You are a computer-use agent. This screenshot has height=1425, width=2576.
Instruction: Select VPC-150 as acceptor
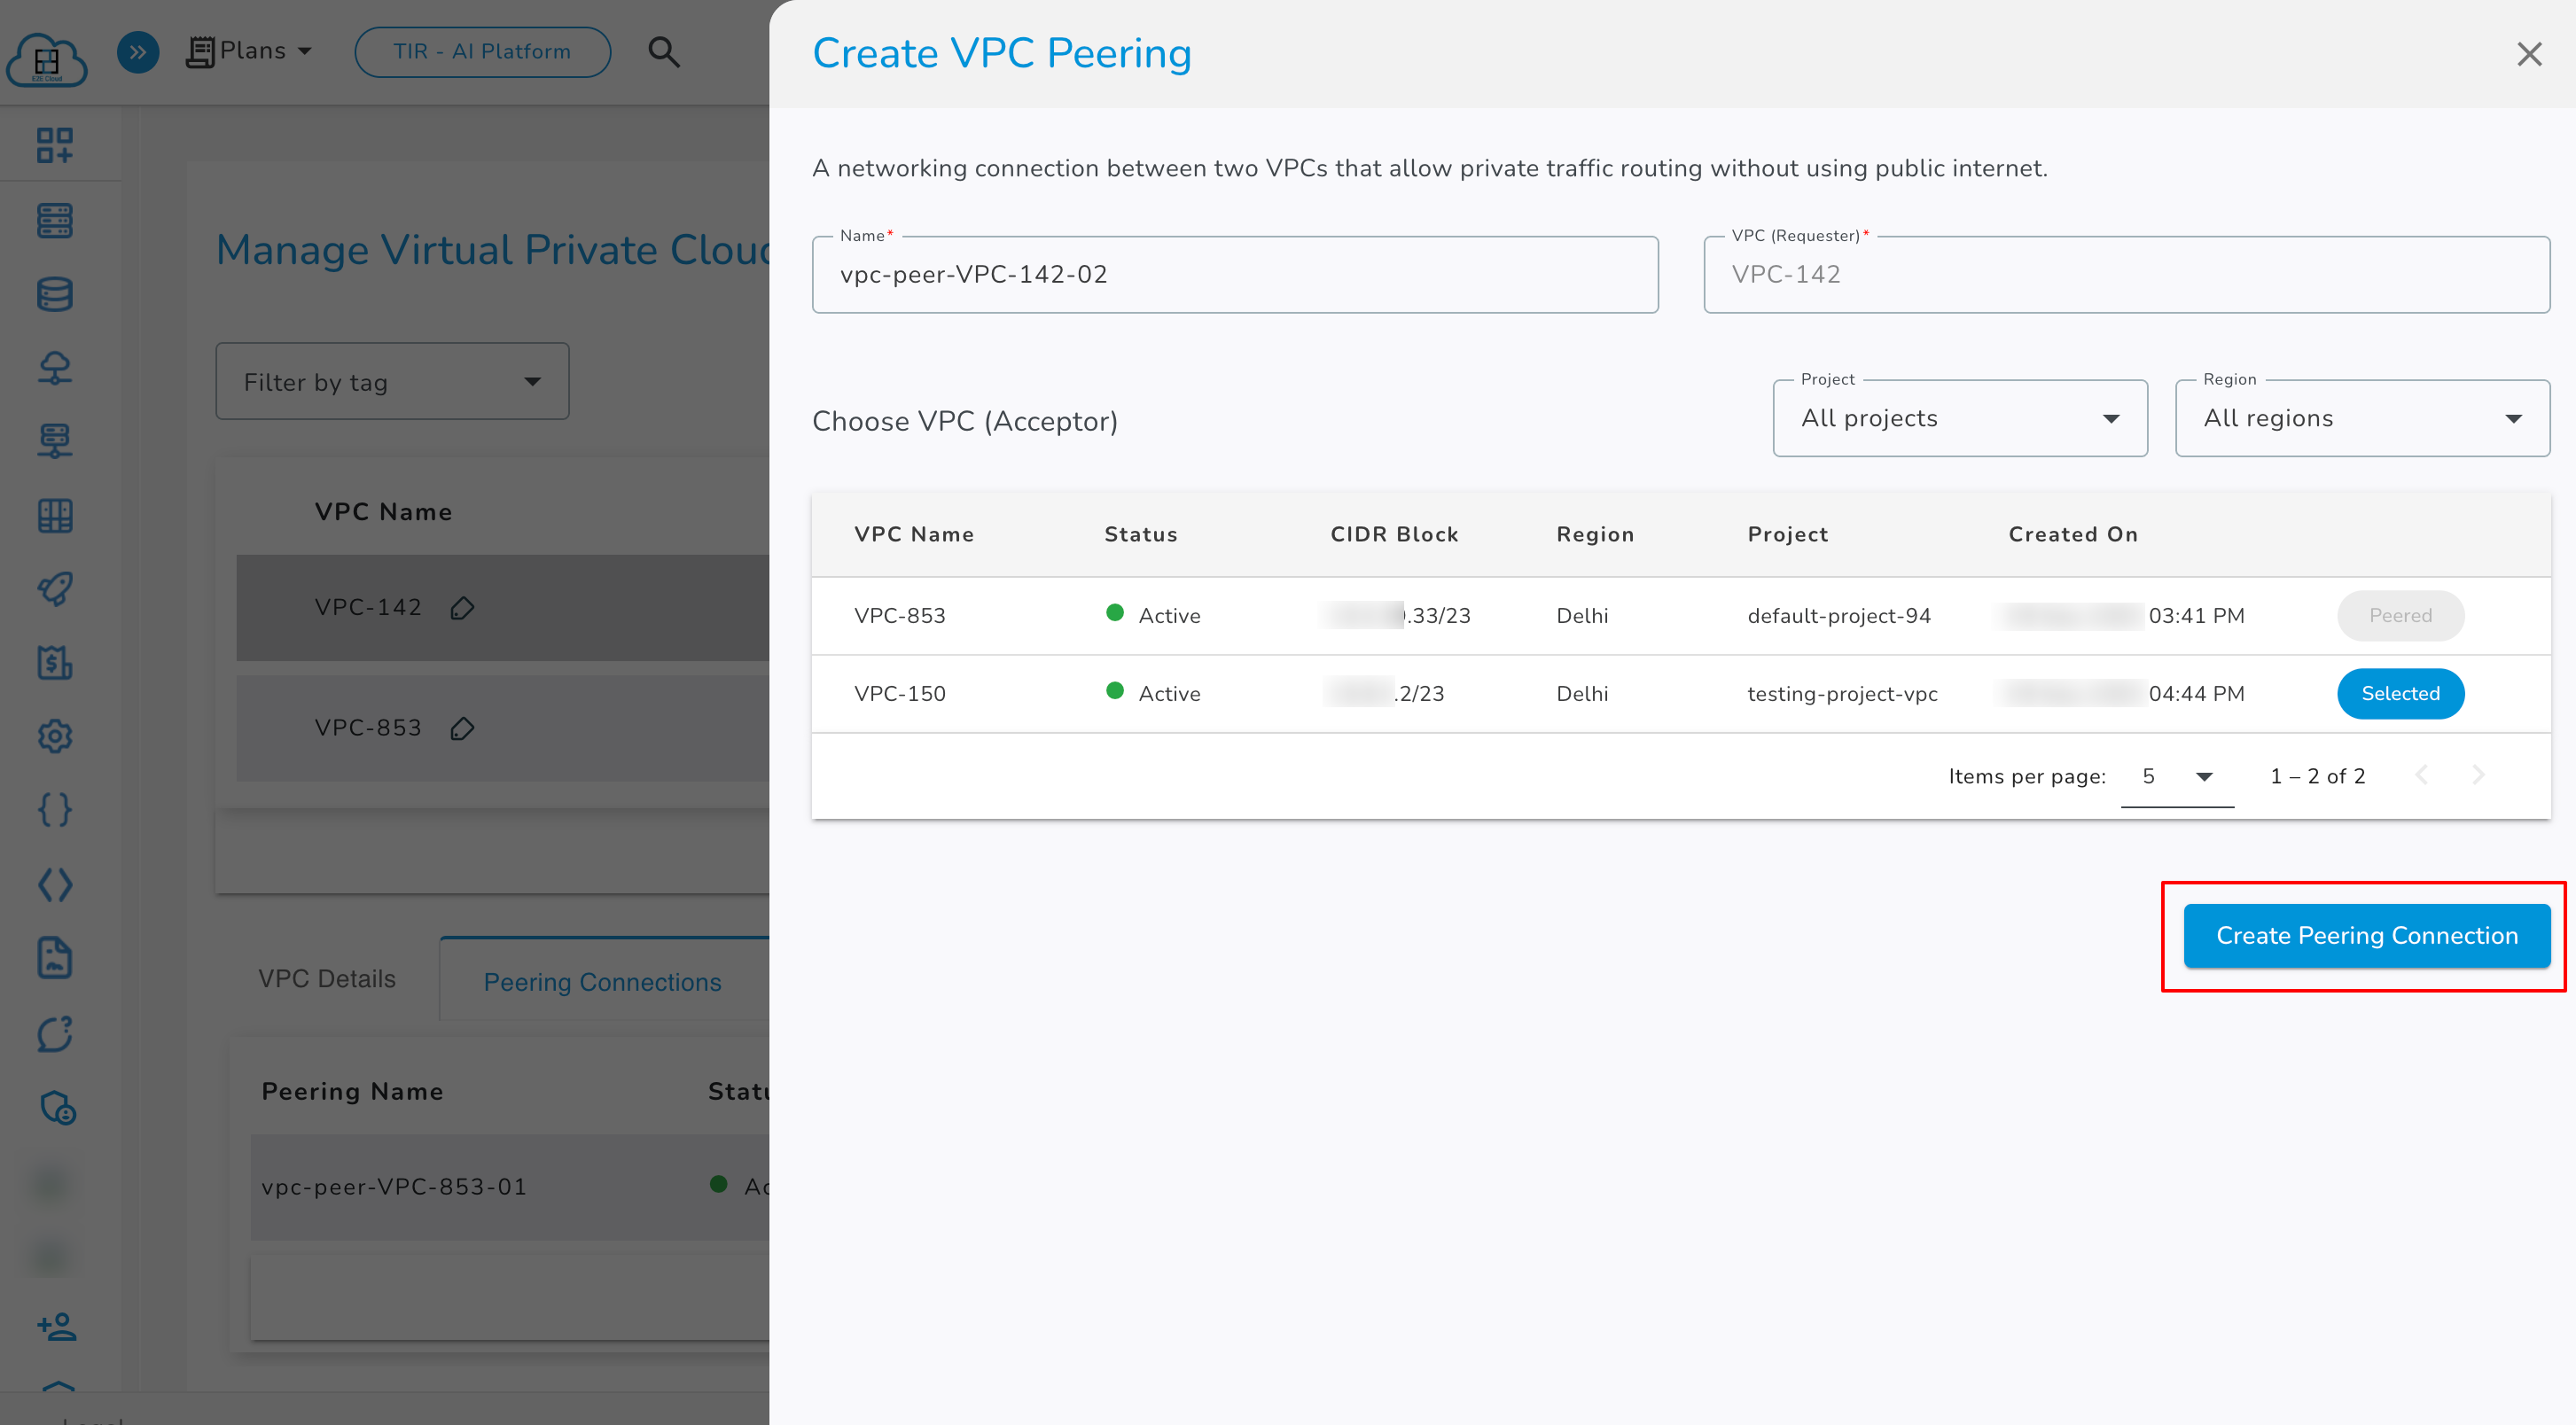[x=2400, y=693]
